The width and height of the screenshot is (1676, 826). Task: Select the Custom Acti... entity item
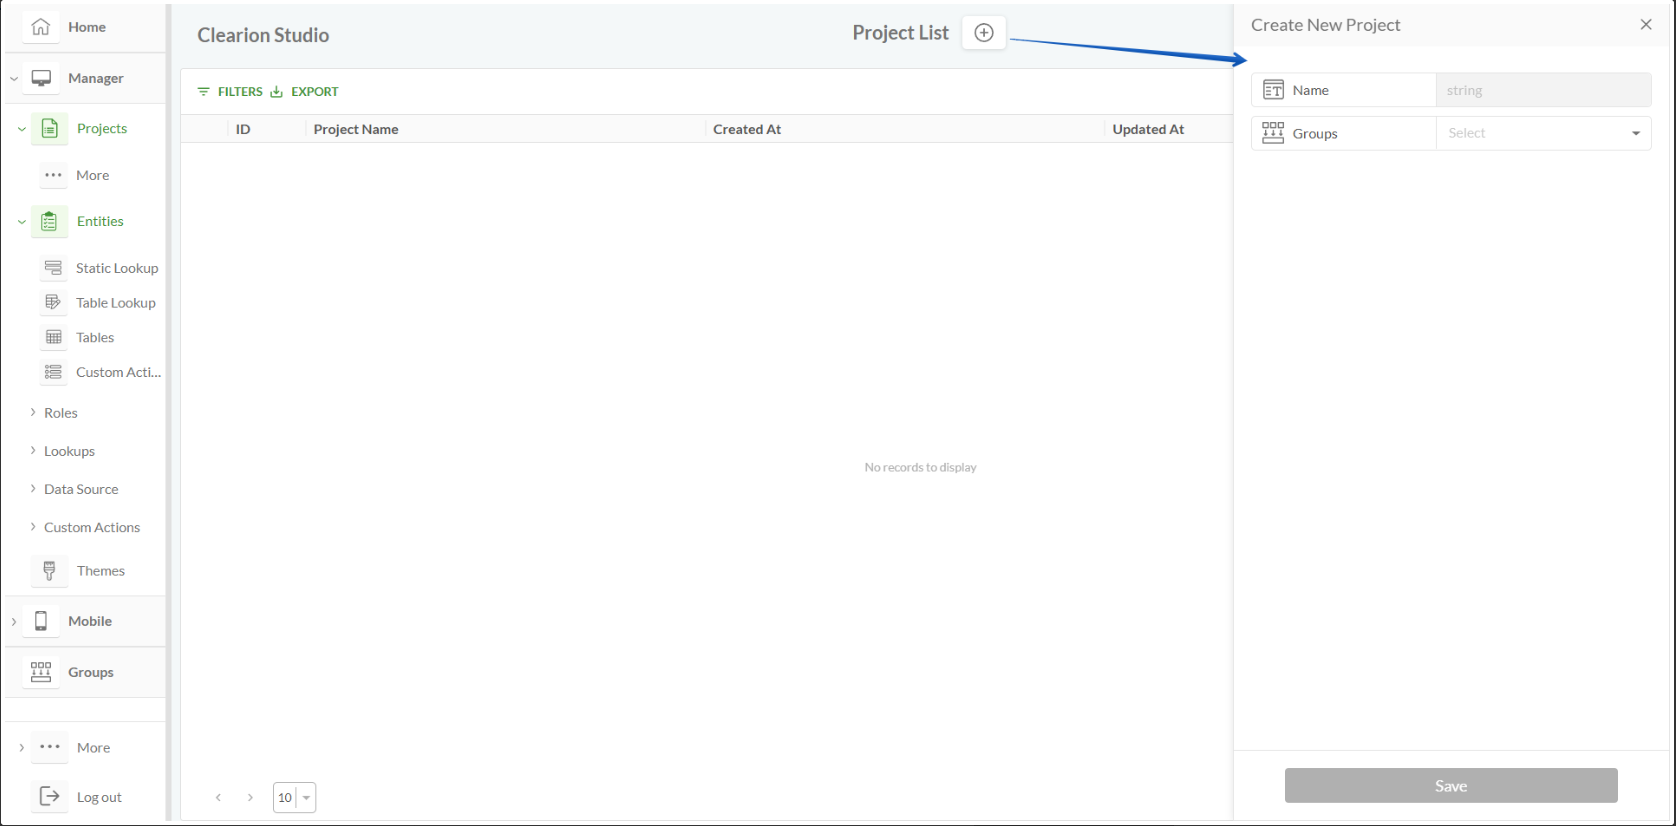click(x=117, y=372)
